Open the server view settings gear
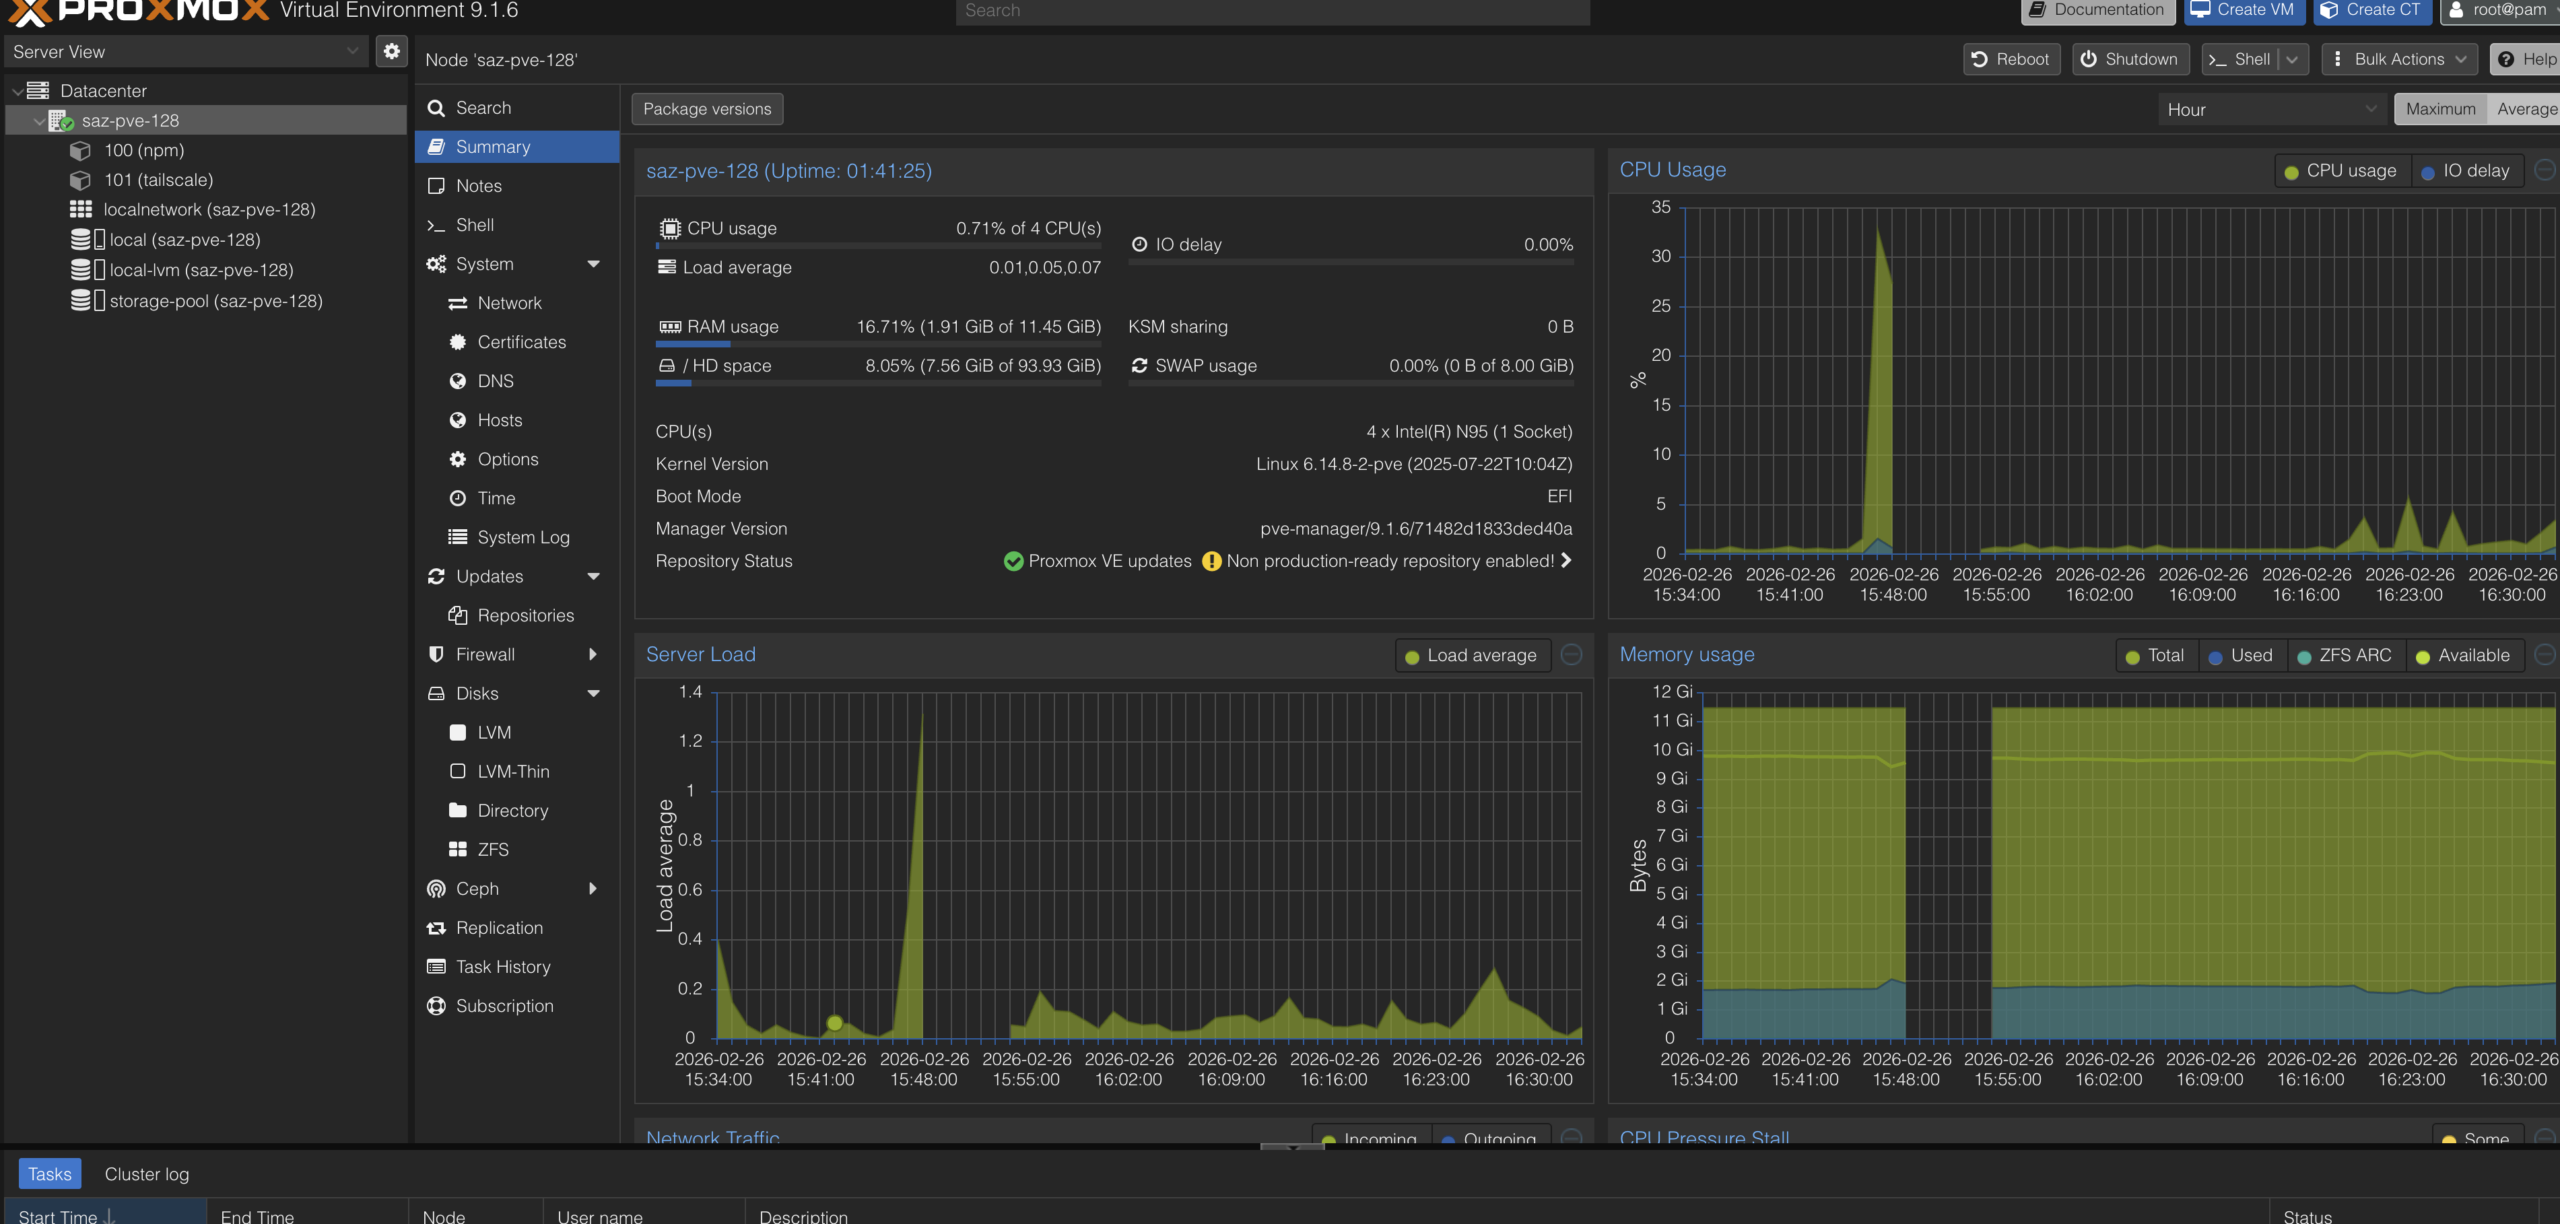 [x=391, y=51]
